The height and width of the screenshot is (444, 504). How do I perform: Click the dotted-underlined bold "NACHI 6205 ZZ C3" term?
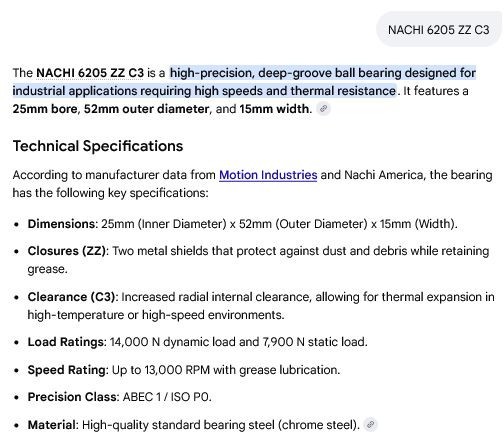(90, 73)
